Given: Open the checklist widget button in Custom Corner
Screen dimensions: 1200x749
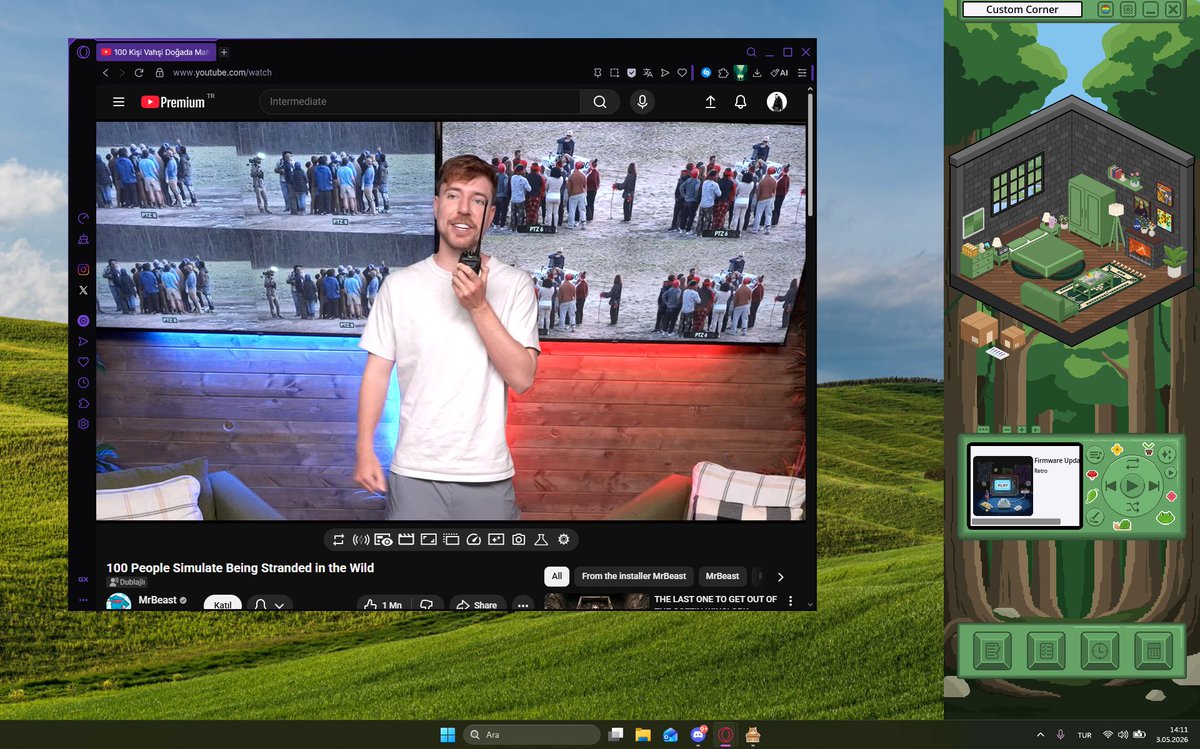Looking at the screenshot, I should pyautogui.click(x=1046, y=651).
